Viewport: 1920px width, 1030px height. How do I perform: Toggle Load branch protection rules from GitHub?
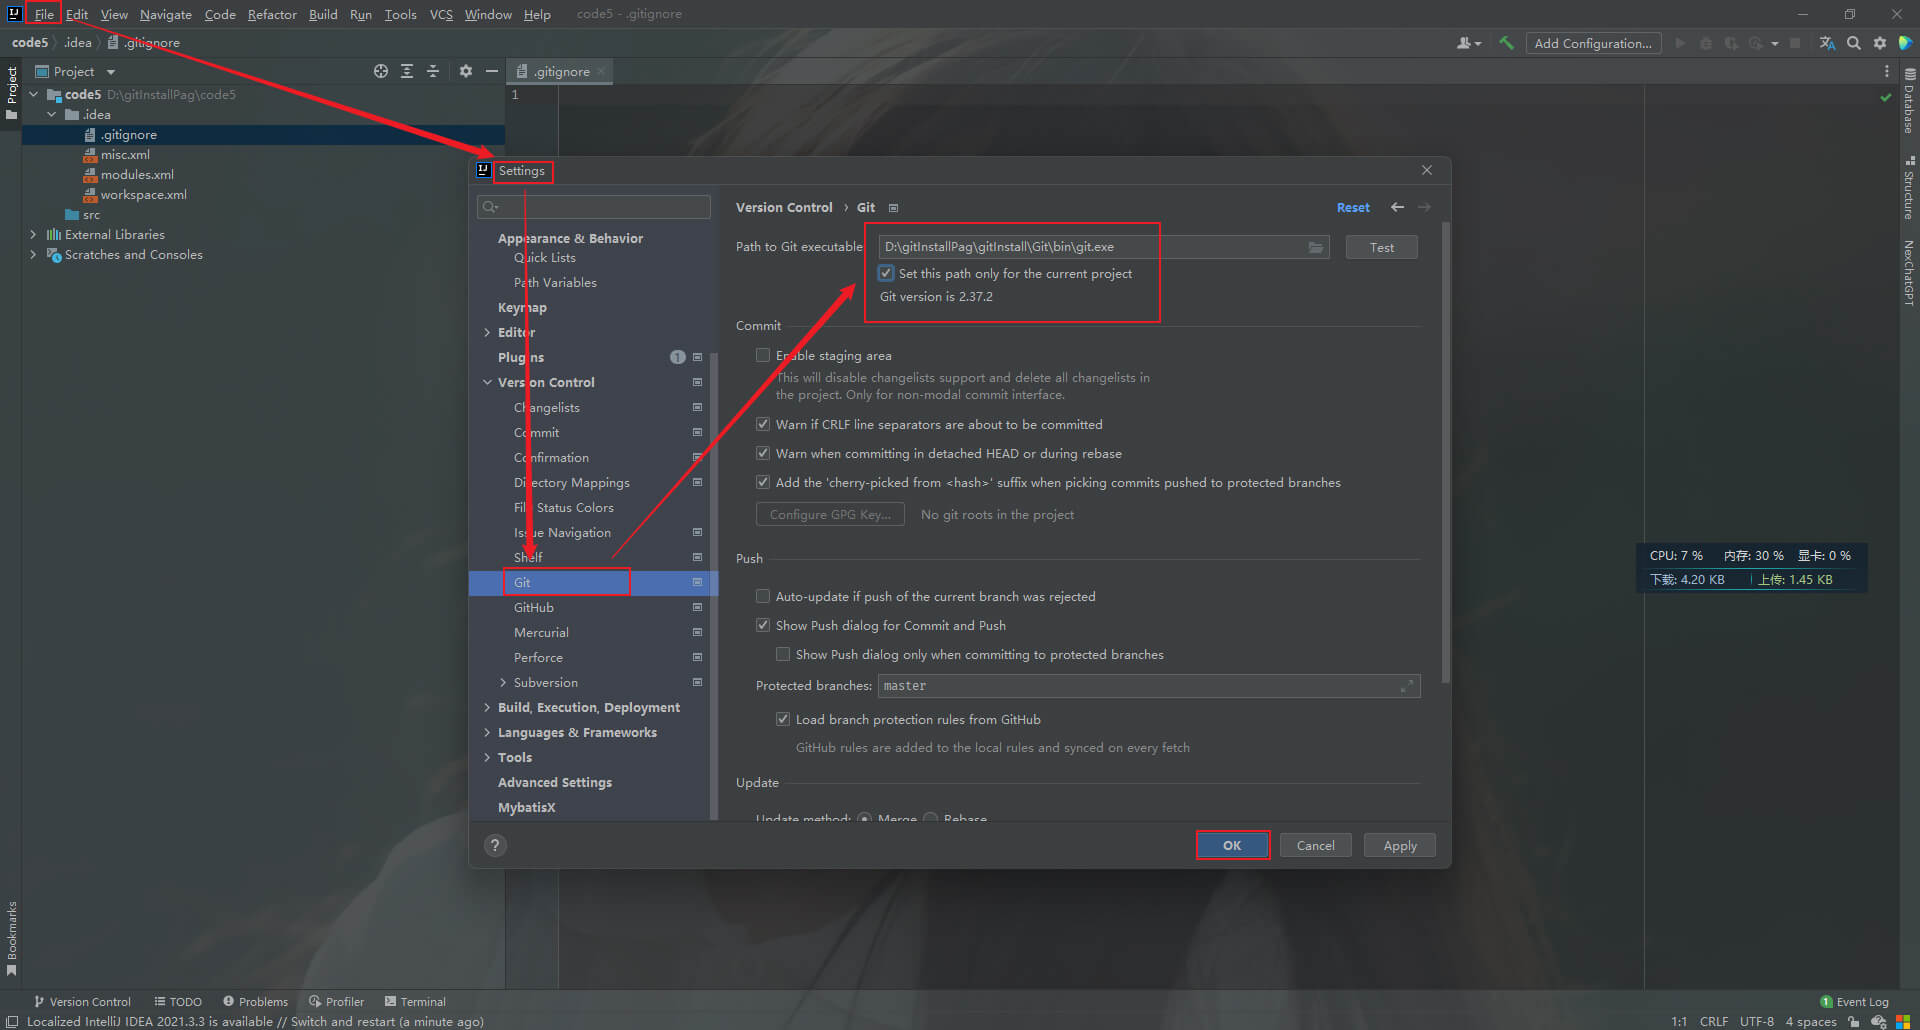coord(783,719)
